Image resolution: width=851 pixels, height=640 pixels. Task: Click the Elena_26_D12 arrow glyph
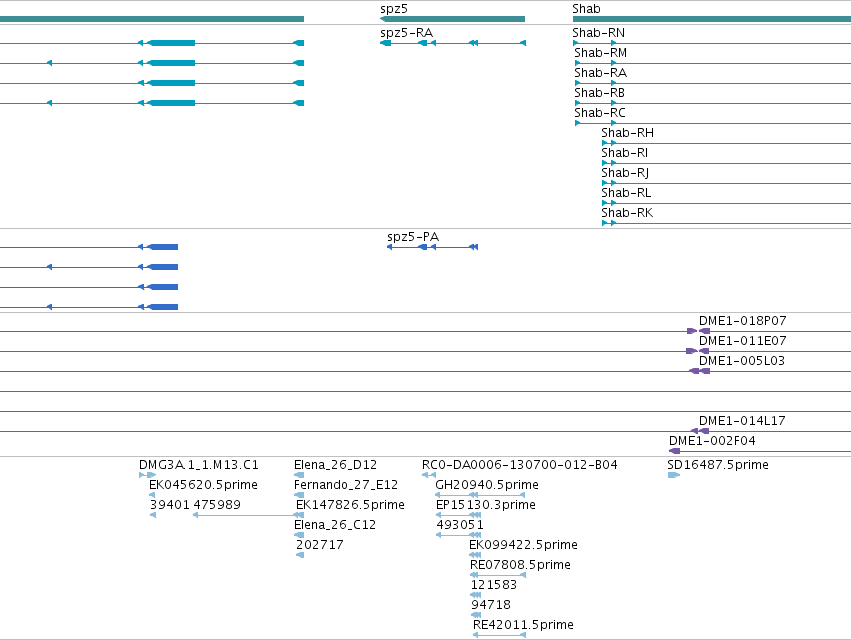299,475
